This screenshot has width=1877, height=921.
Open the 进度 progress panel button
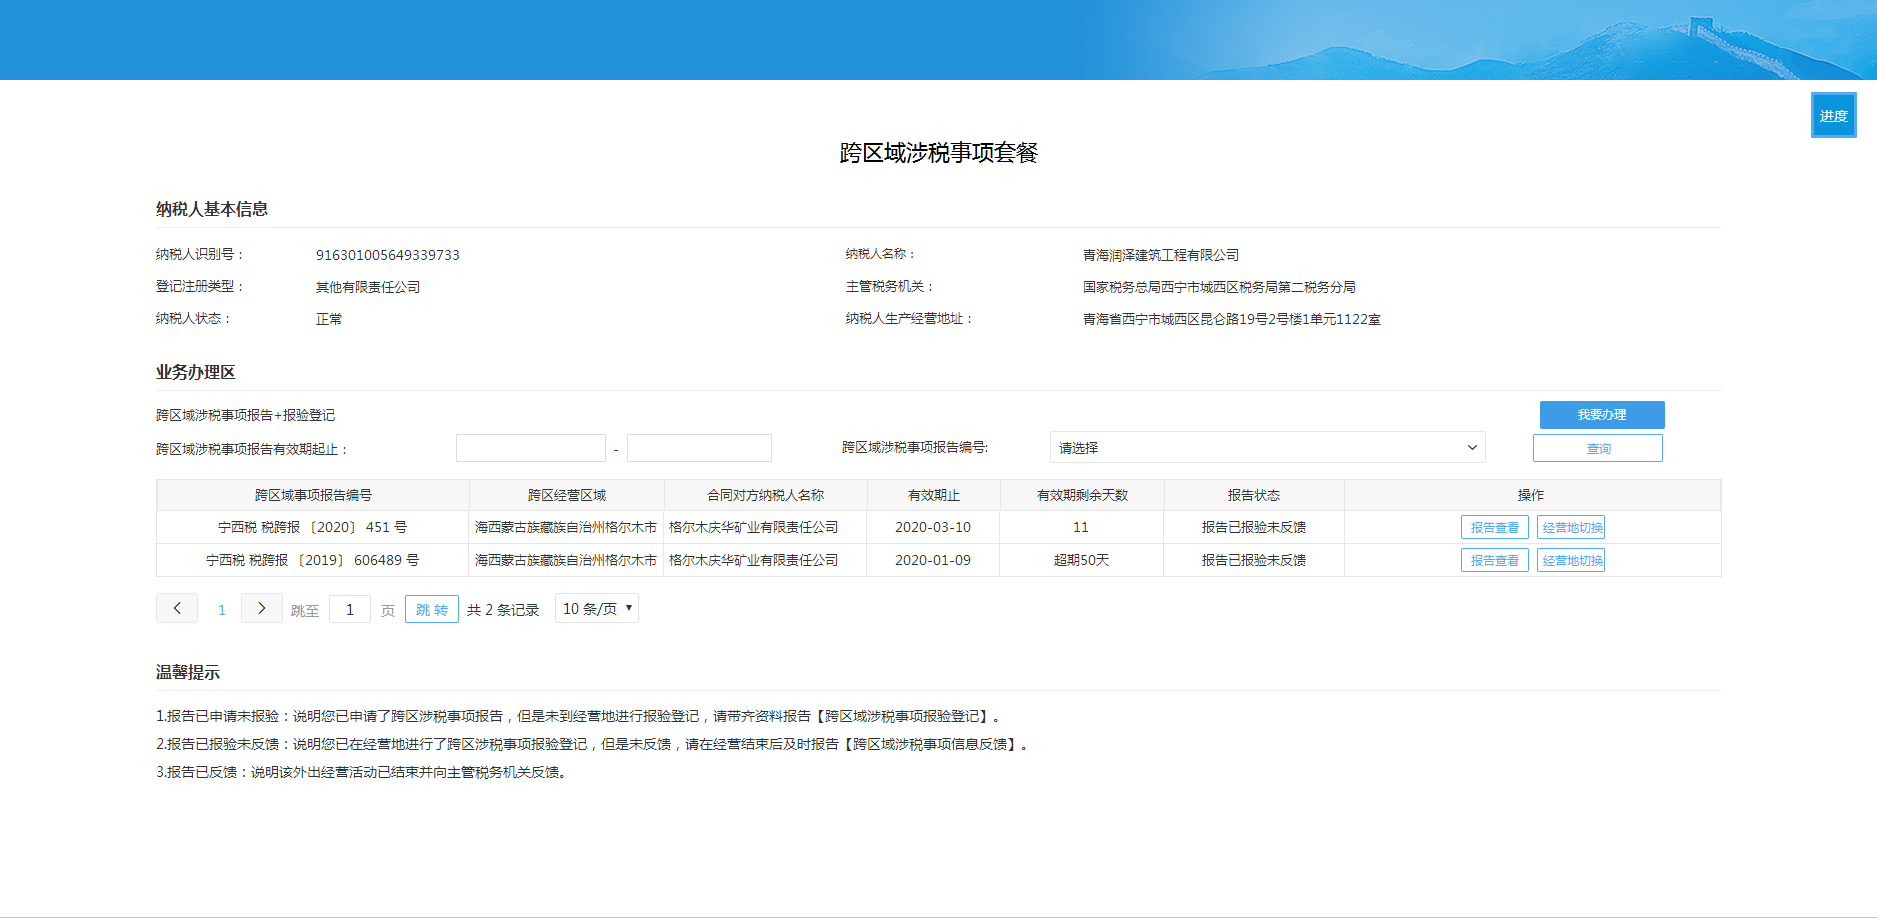(1833, 115)
